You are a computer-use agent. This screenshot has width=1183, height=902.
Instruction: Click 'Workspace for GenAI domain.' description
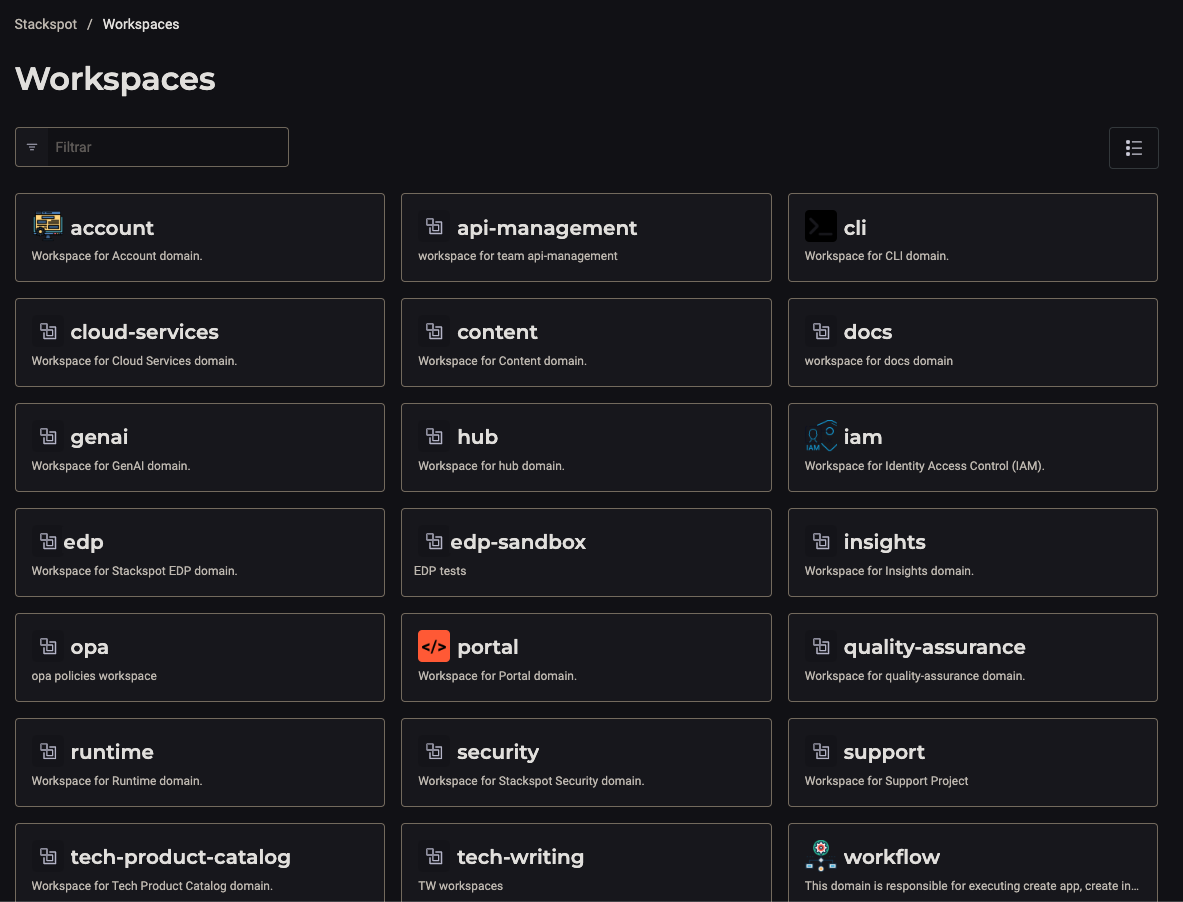coord(111,466)
